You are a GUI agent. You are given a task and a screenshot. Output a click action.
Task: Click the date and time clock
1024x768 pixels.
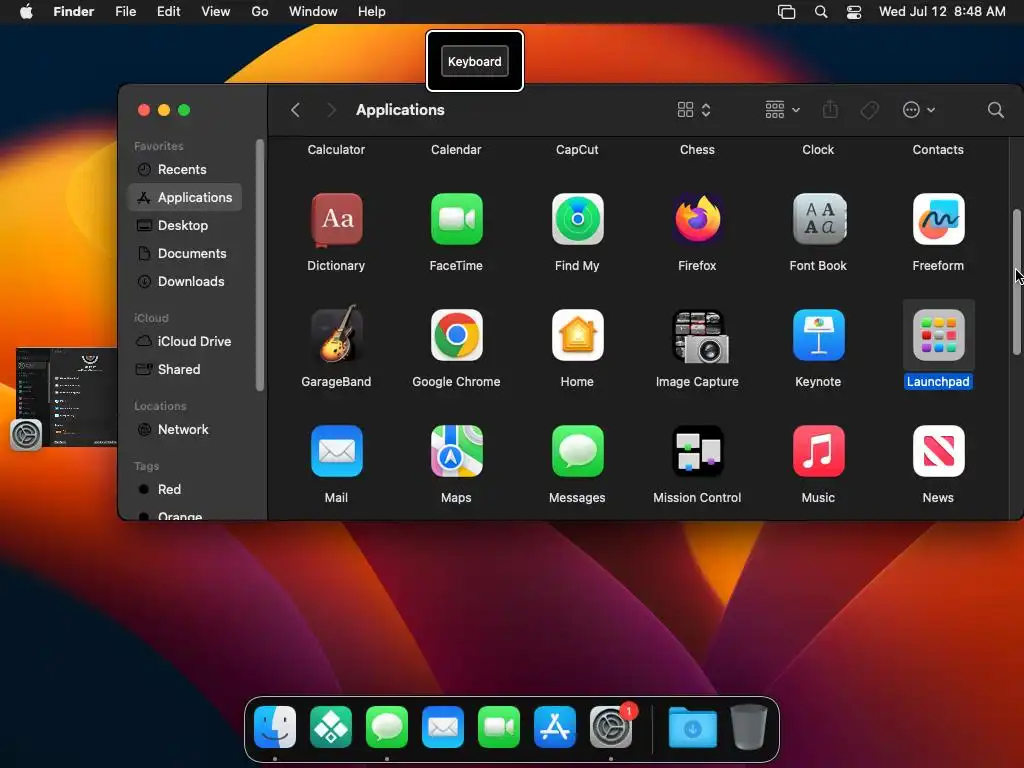(x=942, y=11)
